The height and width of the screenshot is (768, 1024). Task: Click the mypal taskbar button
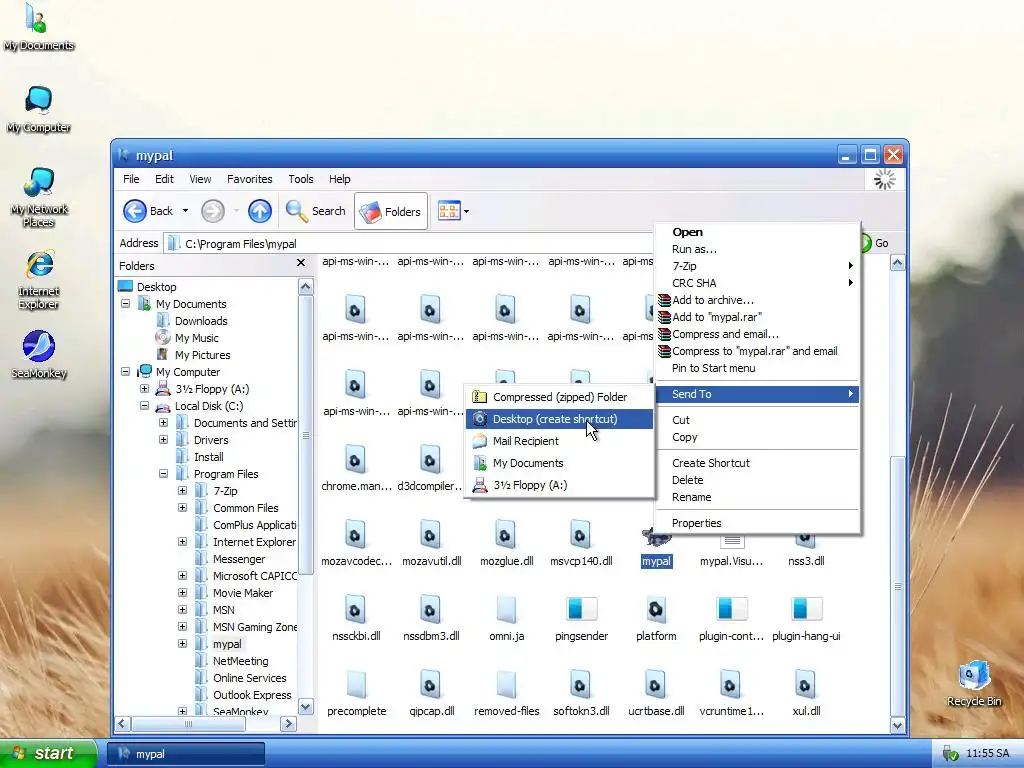[186, 754]
